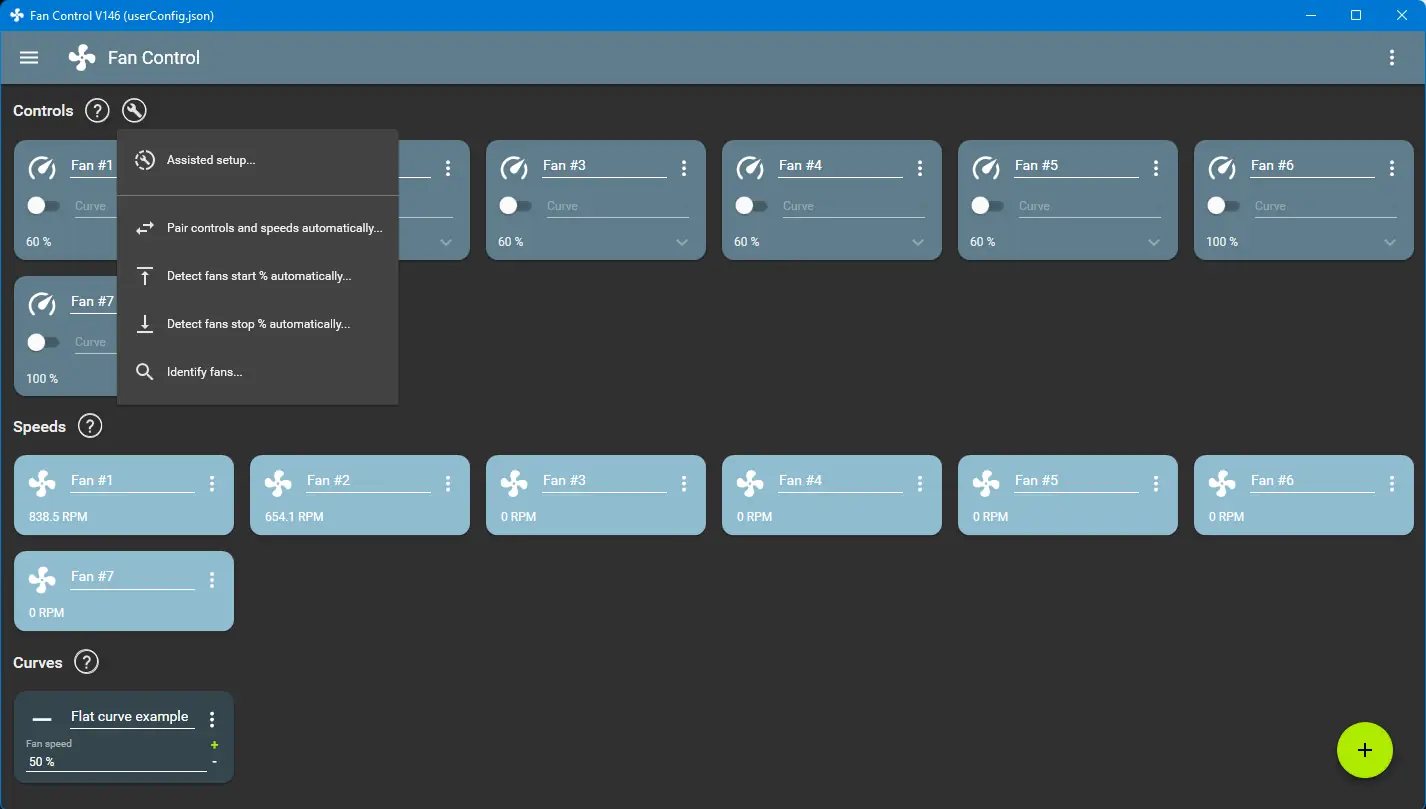
Task: Edit the Flat curve example name field
Action: [132, 717]
